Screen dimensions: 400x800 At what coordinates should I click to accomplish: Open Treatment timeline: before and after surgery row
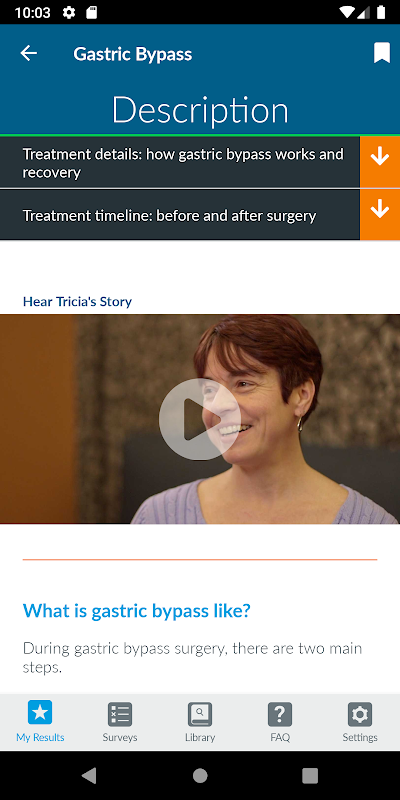[x=180, y=215]
